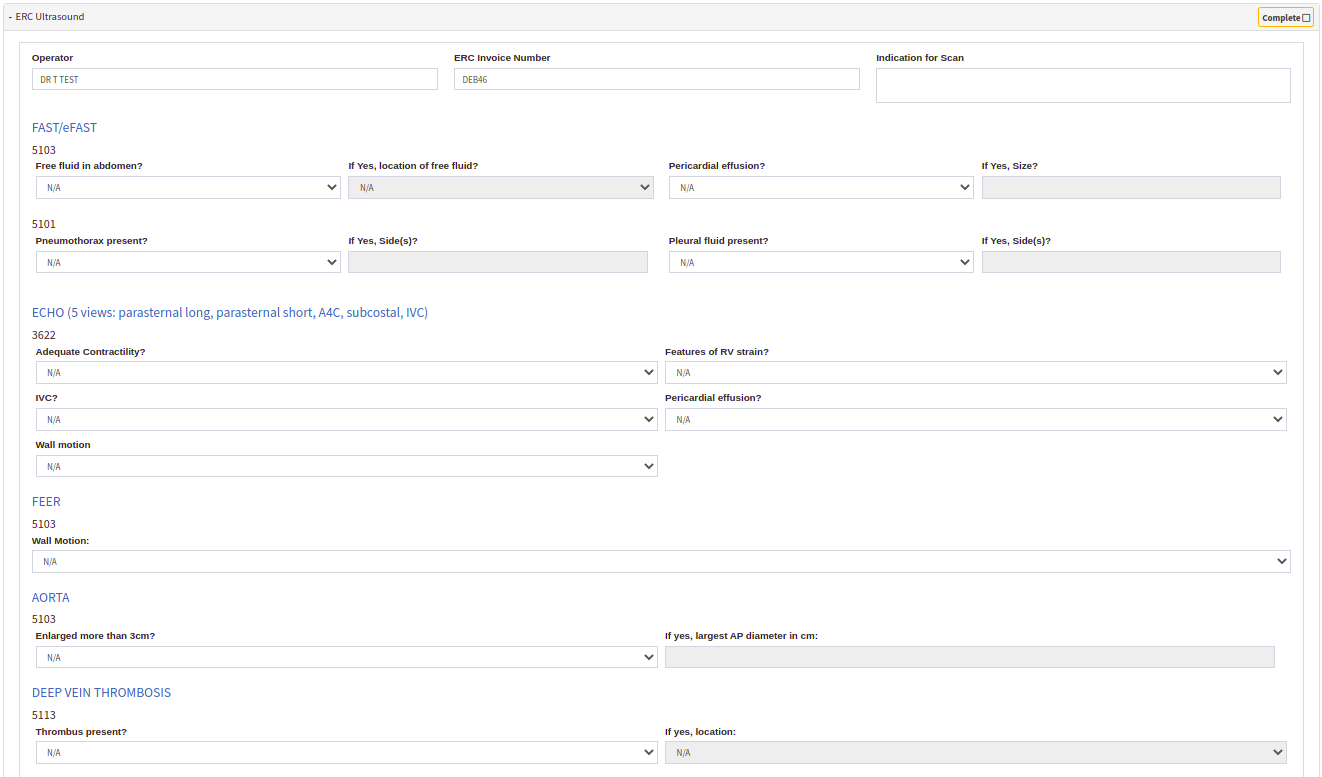
Task: Click the Operator input field
Action: click(x=234, y=79)
